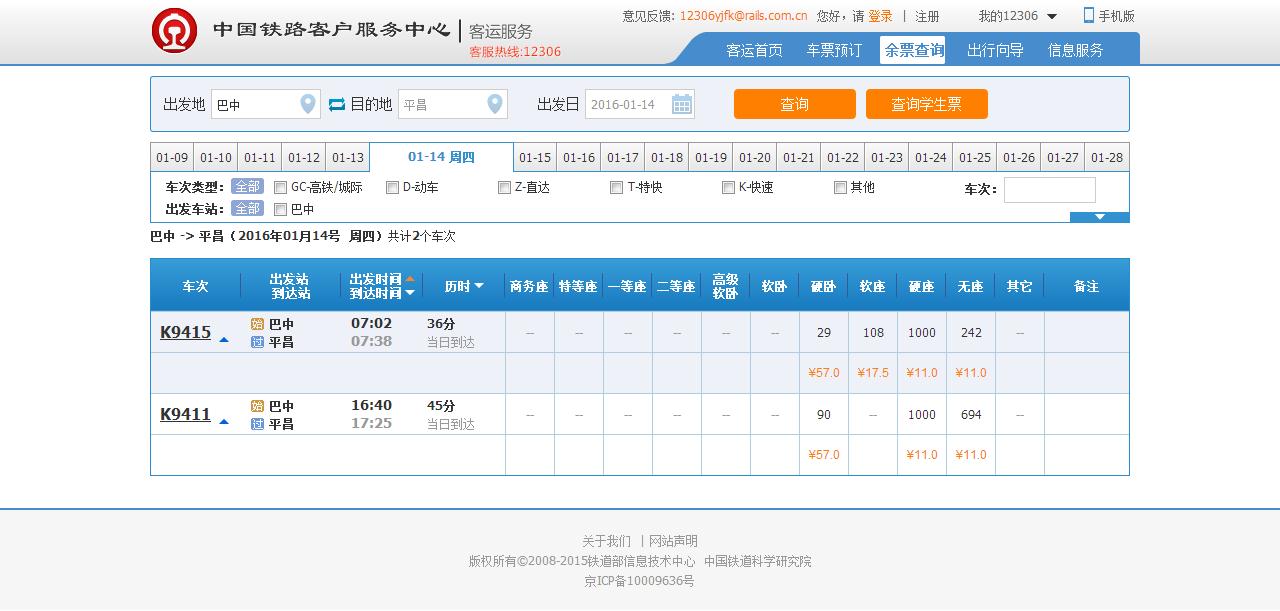
Task: Toggle the K-快速 train type checkbox
Action: tap(729, 188)
